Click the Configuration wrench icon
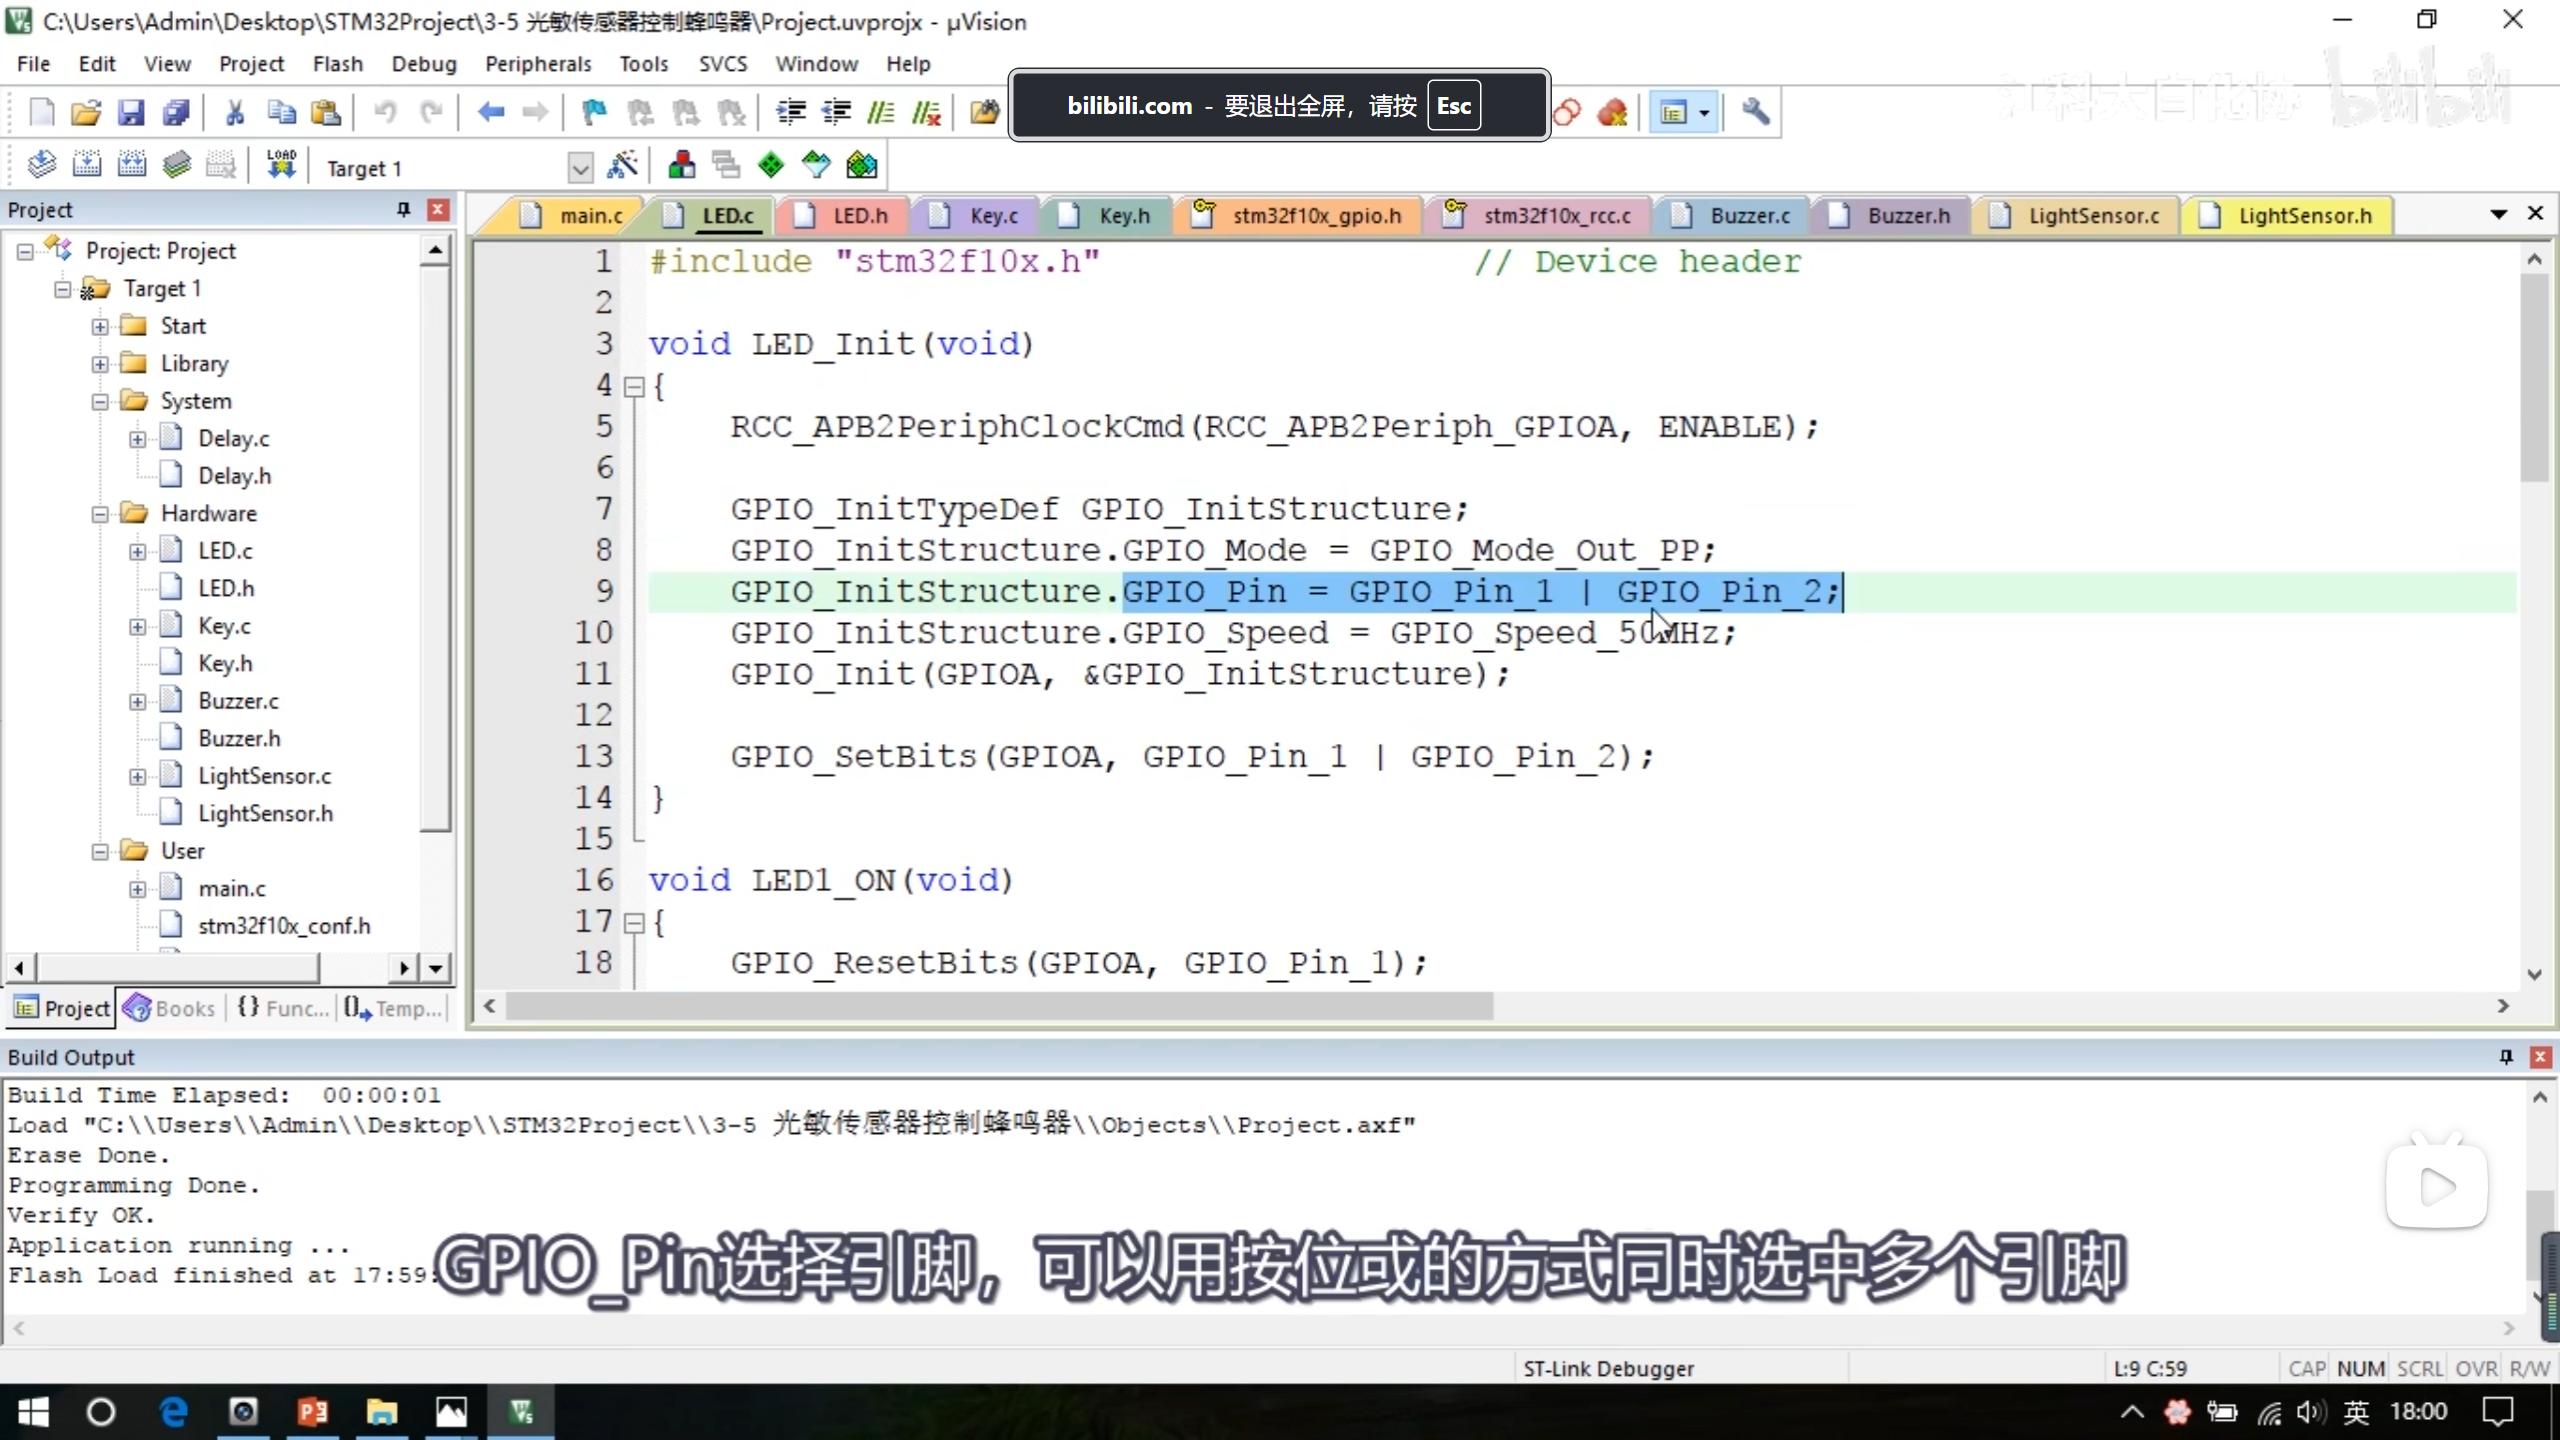2560x1440 pixels. (1755, 112)
